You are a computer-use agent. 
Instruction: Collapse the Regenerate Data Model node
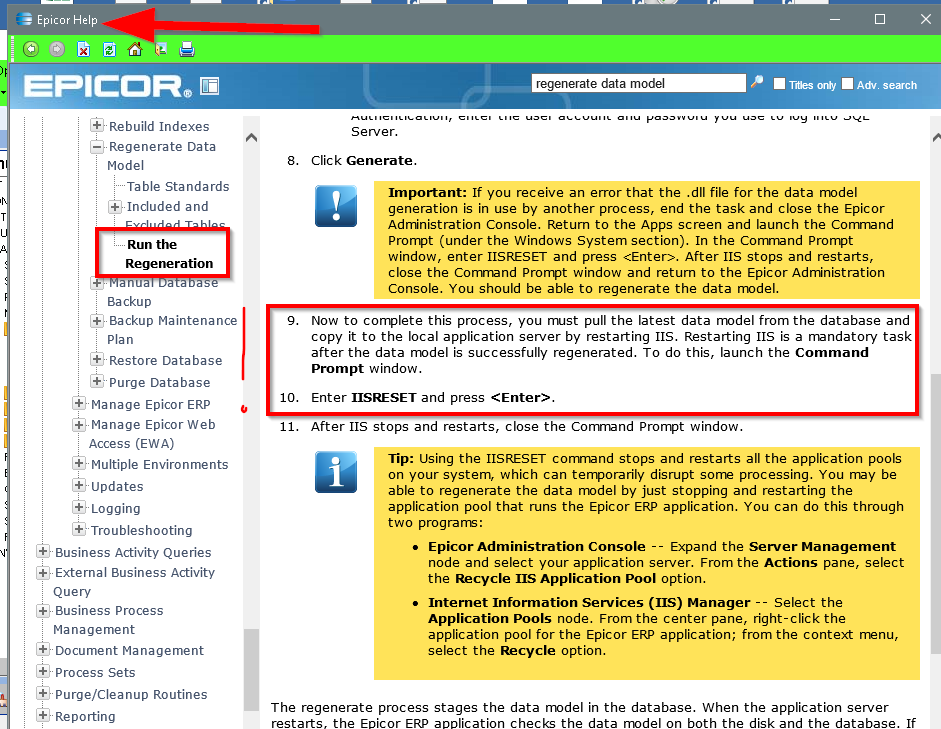(x=97, y=146)
